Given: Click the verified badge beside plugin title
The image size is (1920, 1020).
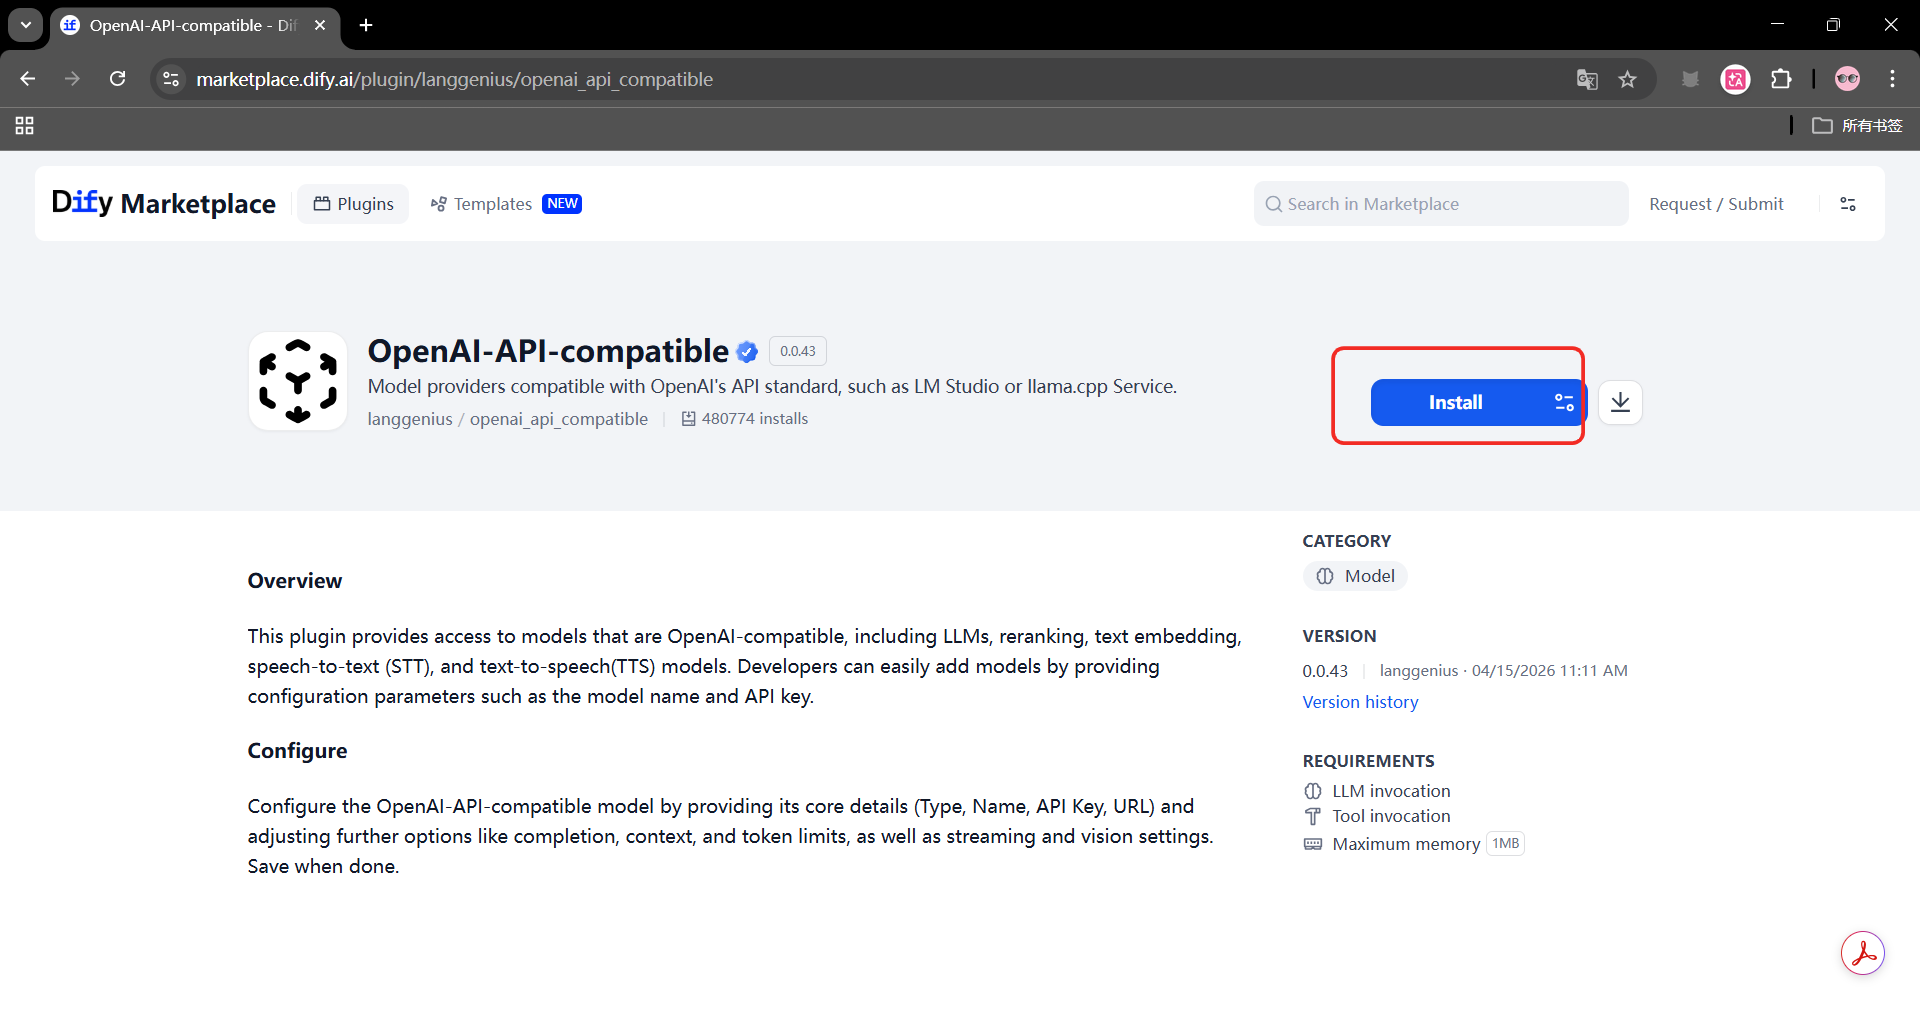Looking at the screenshot, I should tap(747, 352).
